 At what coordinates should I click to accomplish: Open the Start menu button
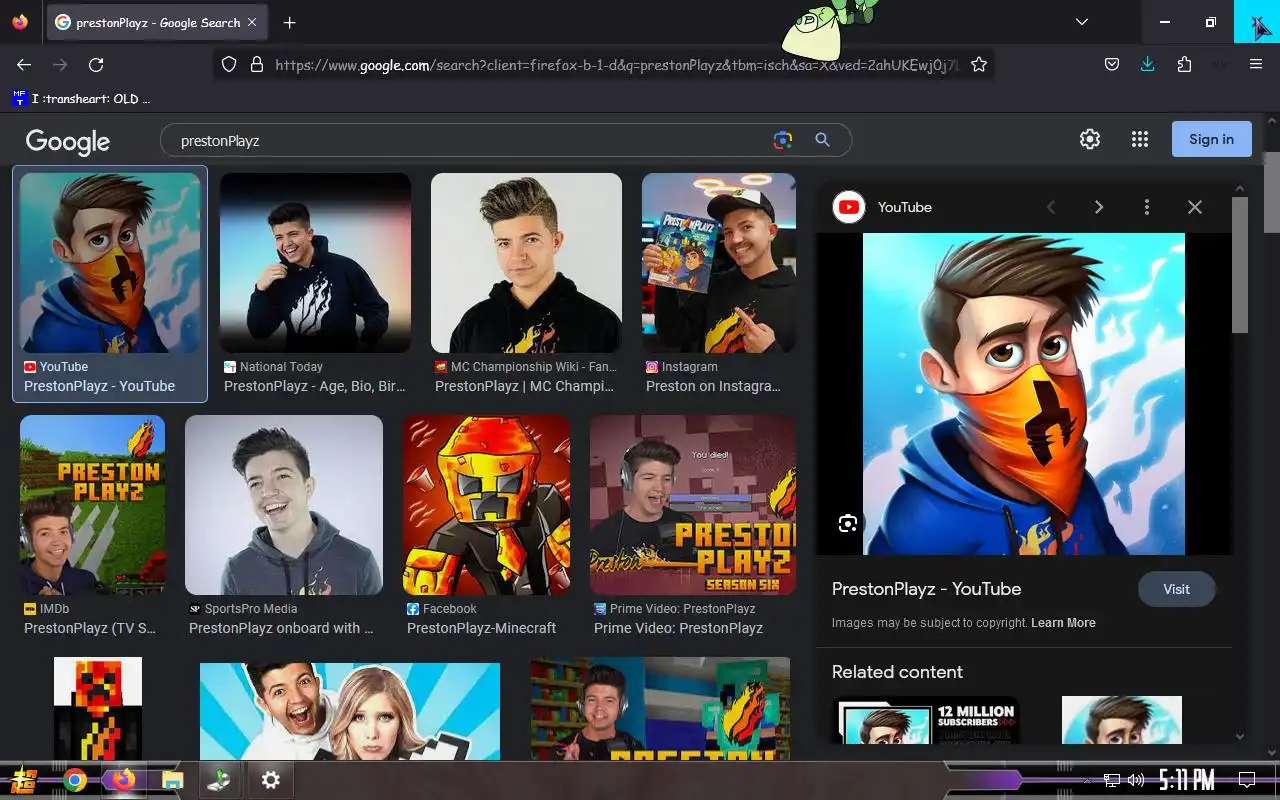(x=24, y=781)
